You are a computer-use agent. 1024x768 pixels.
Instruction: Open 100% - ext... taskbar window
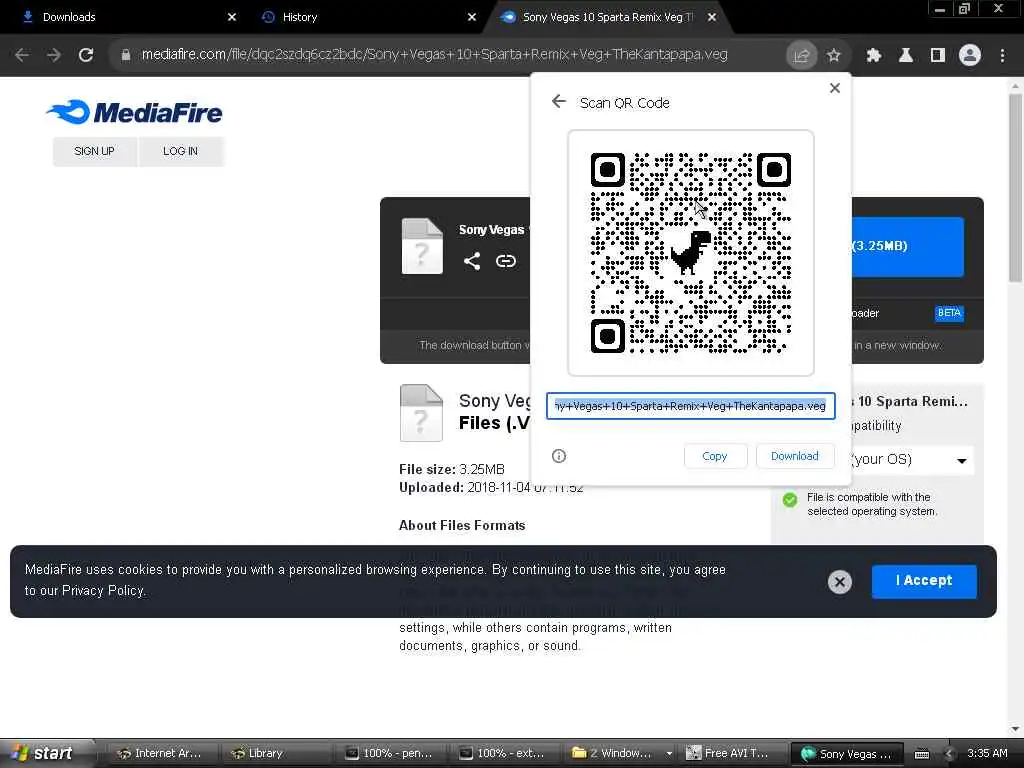[x=502, y=753]
